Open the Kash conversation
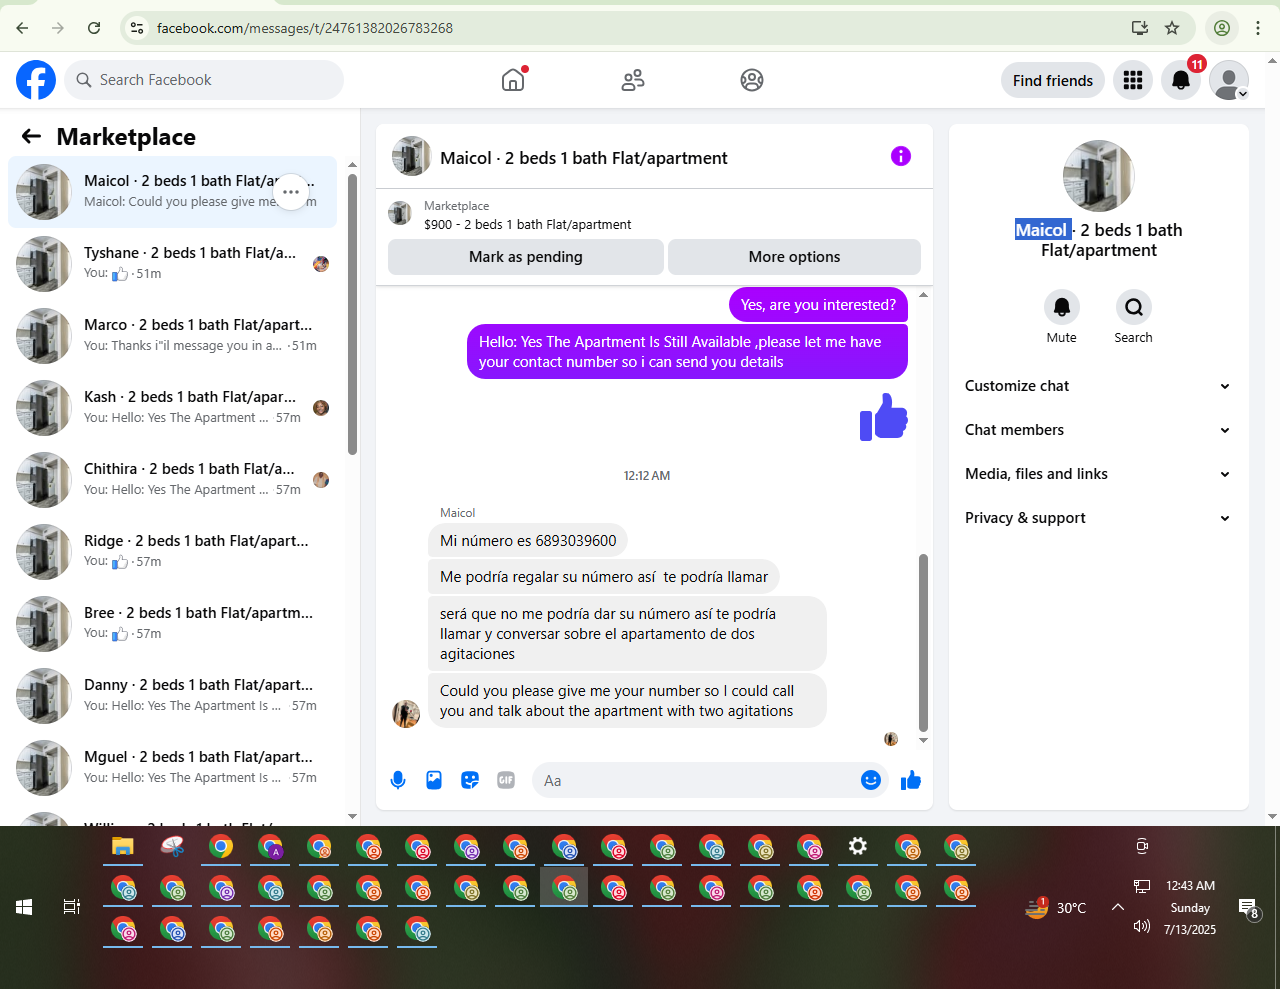Screen dimensions: 1280x989 tap(172, 408)
